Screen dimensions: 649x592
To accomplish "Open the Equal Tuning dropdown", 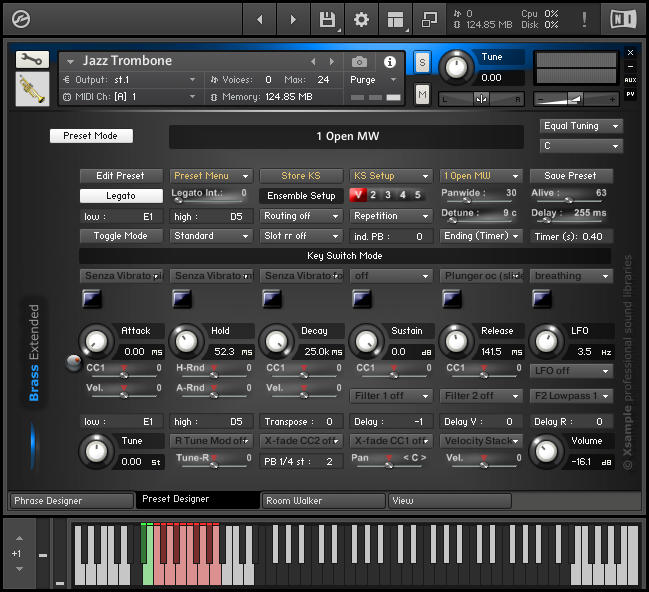I will tap(581, 126).
